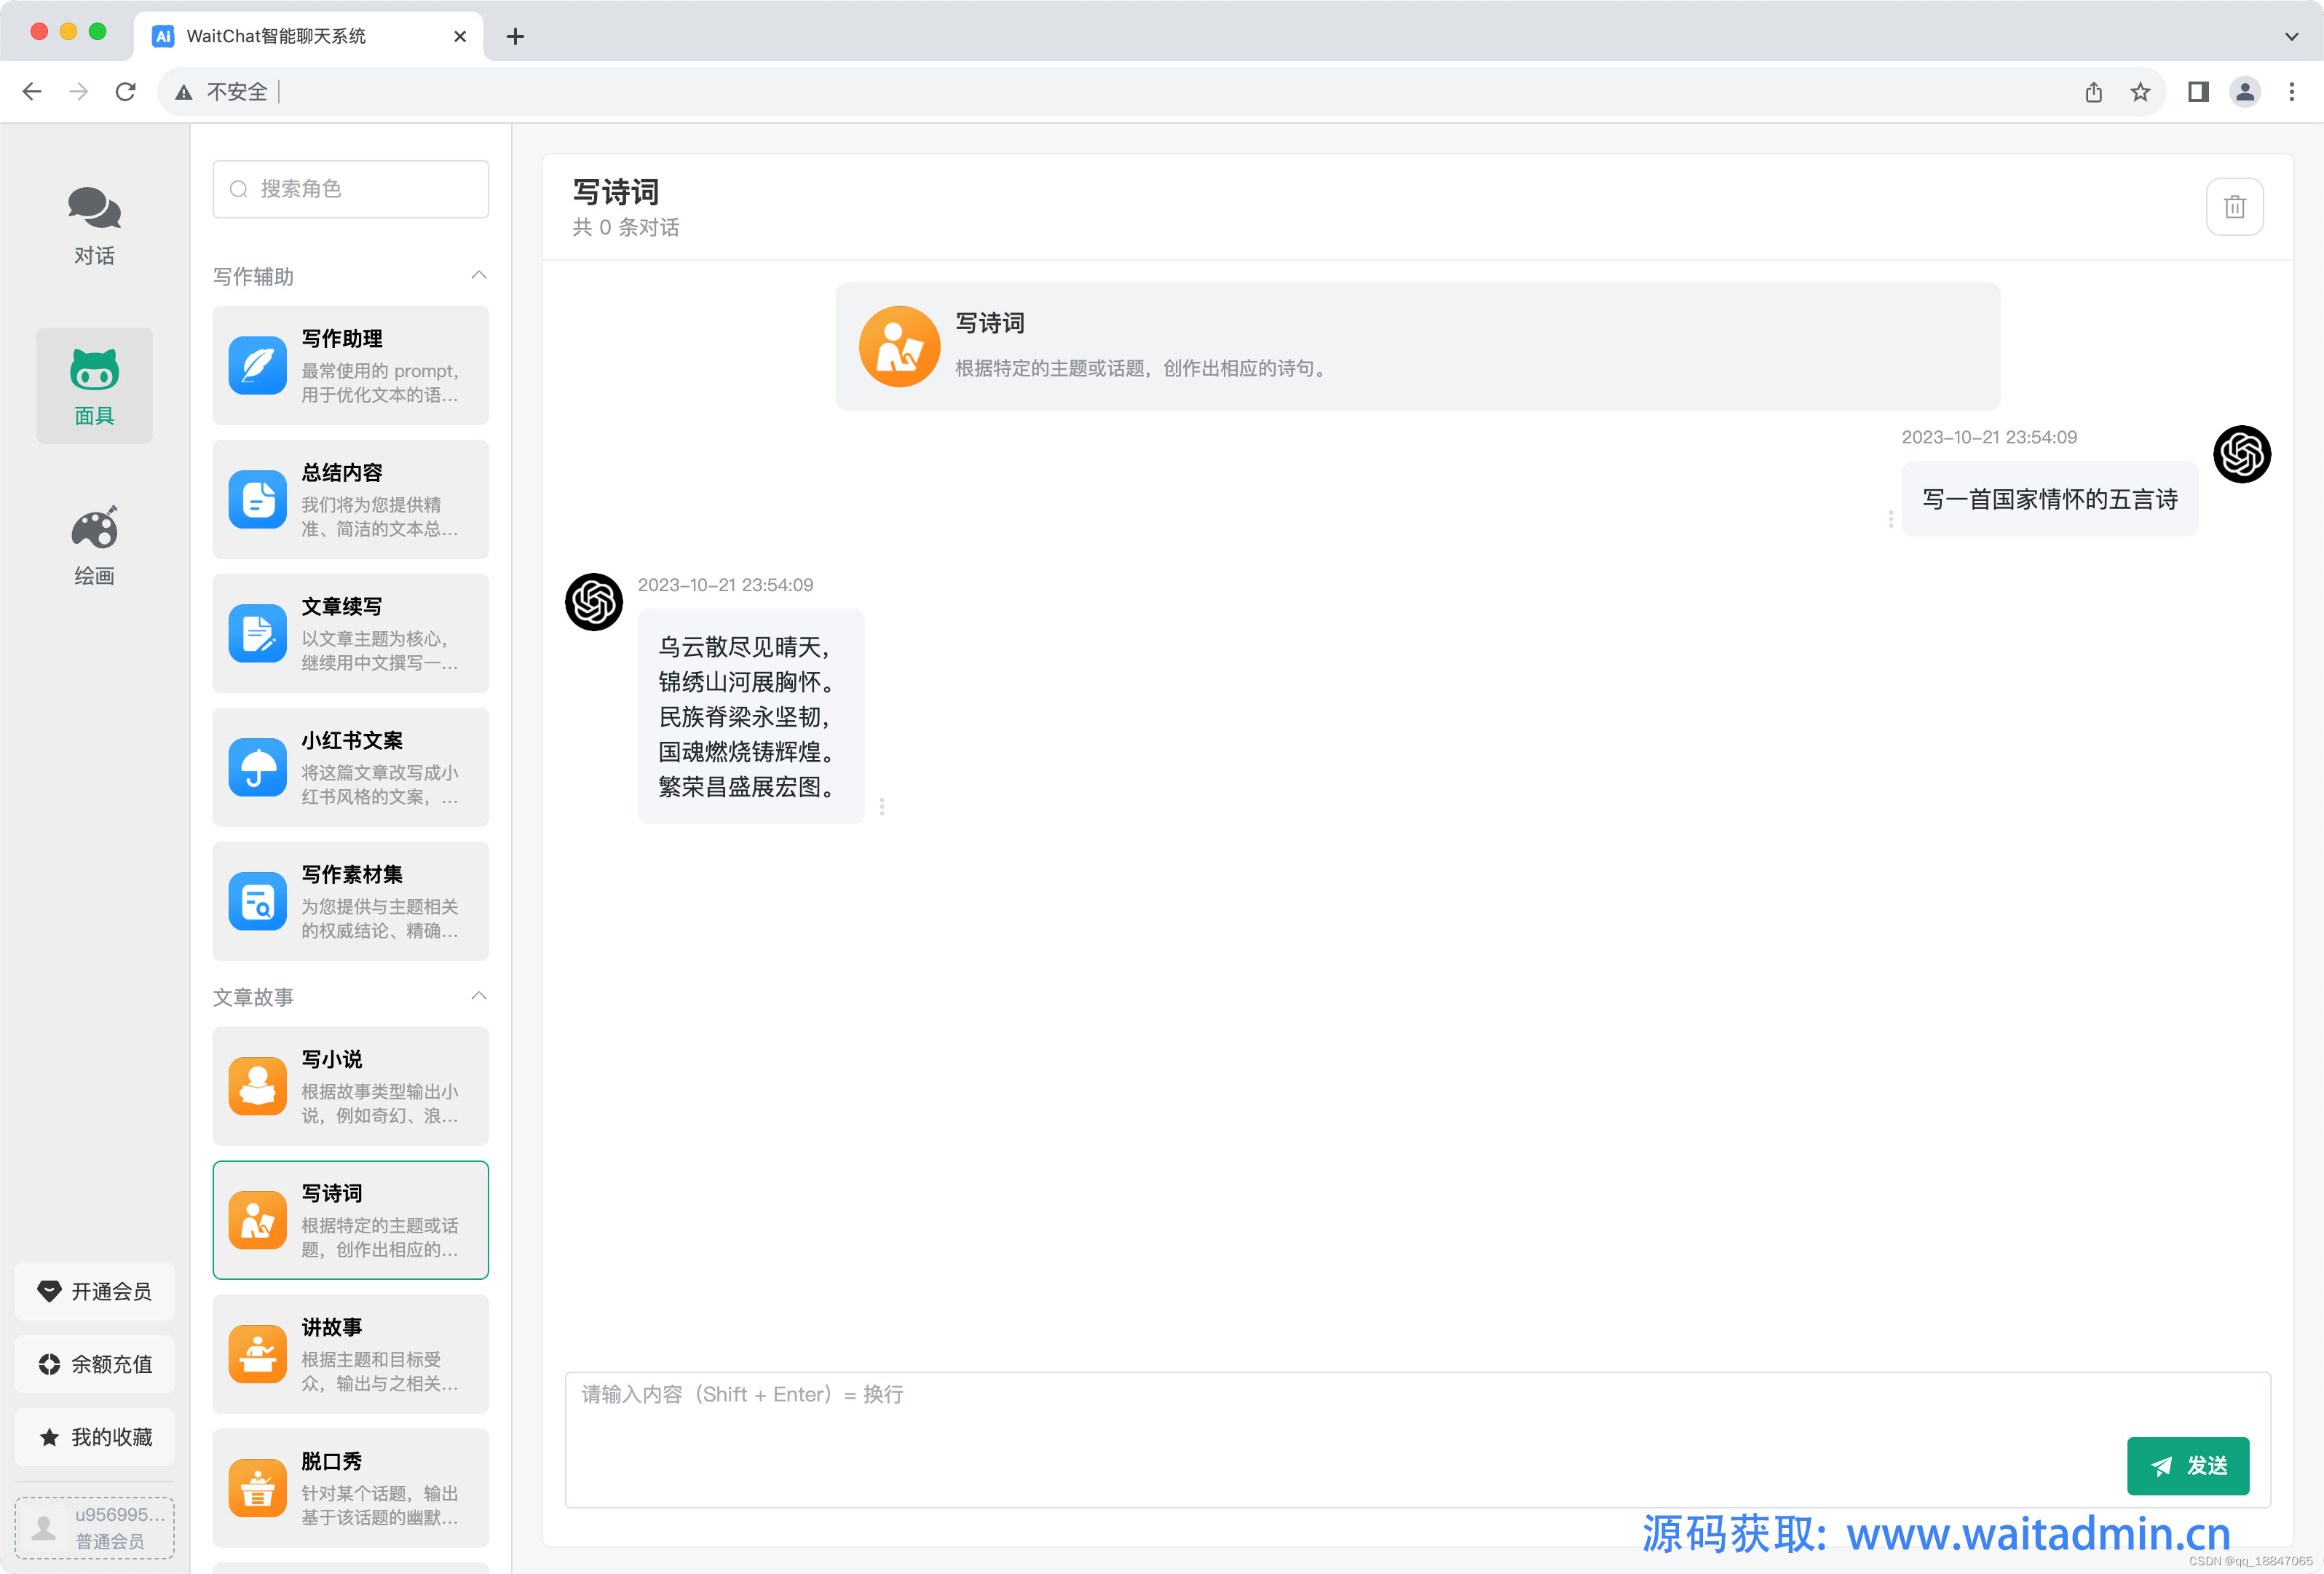Screen dimensions: 2324x1574
Task: Open the 绘画 painting section
Action: pyautogui.click(x=94, y=546)
